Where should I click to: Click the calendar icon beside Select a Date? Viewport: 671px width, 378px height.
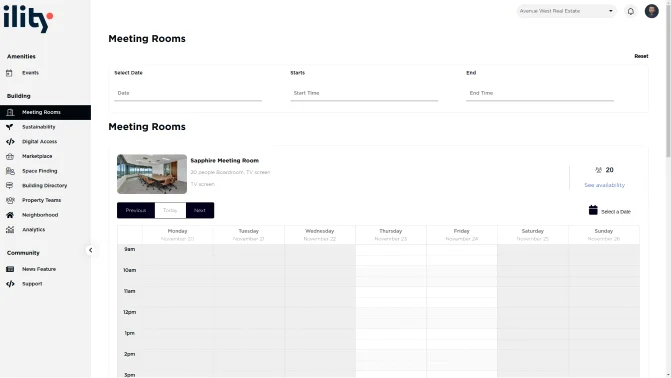tap(593, 210)
